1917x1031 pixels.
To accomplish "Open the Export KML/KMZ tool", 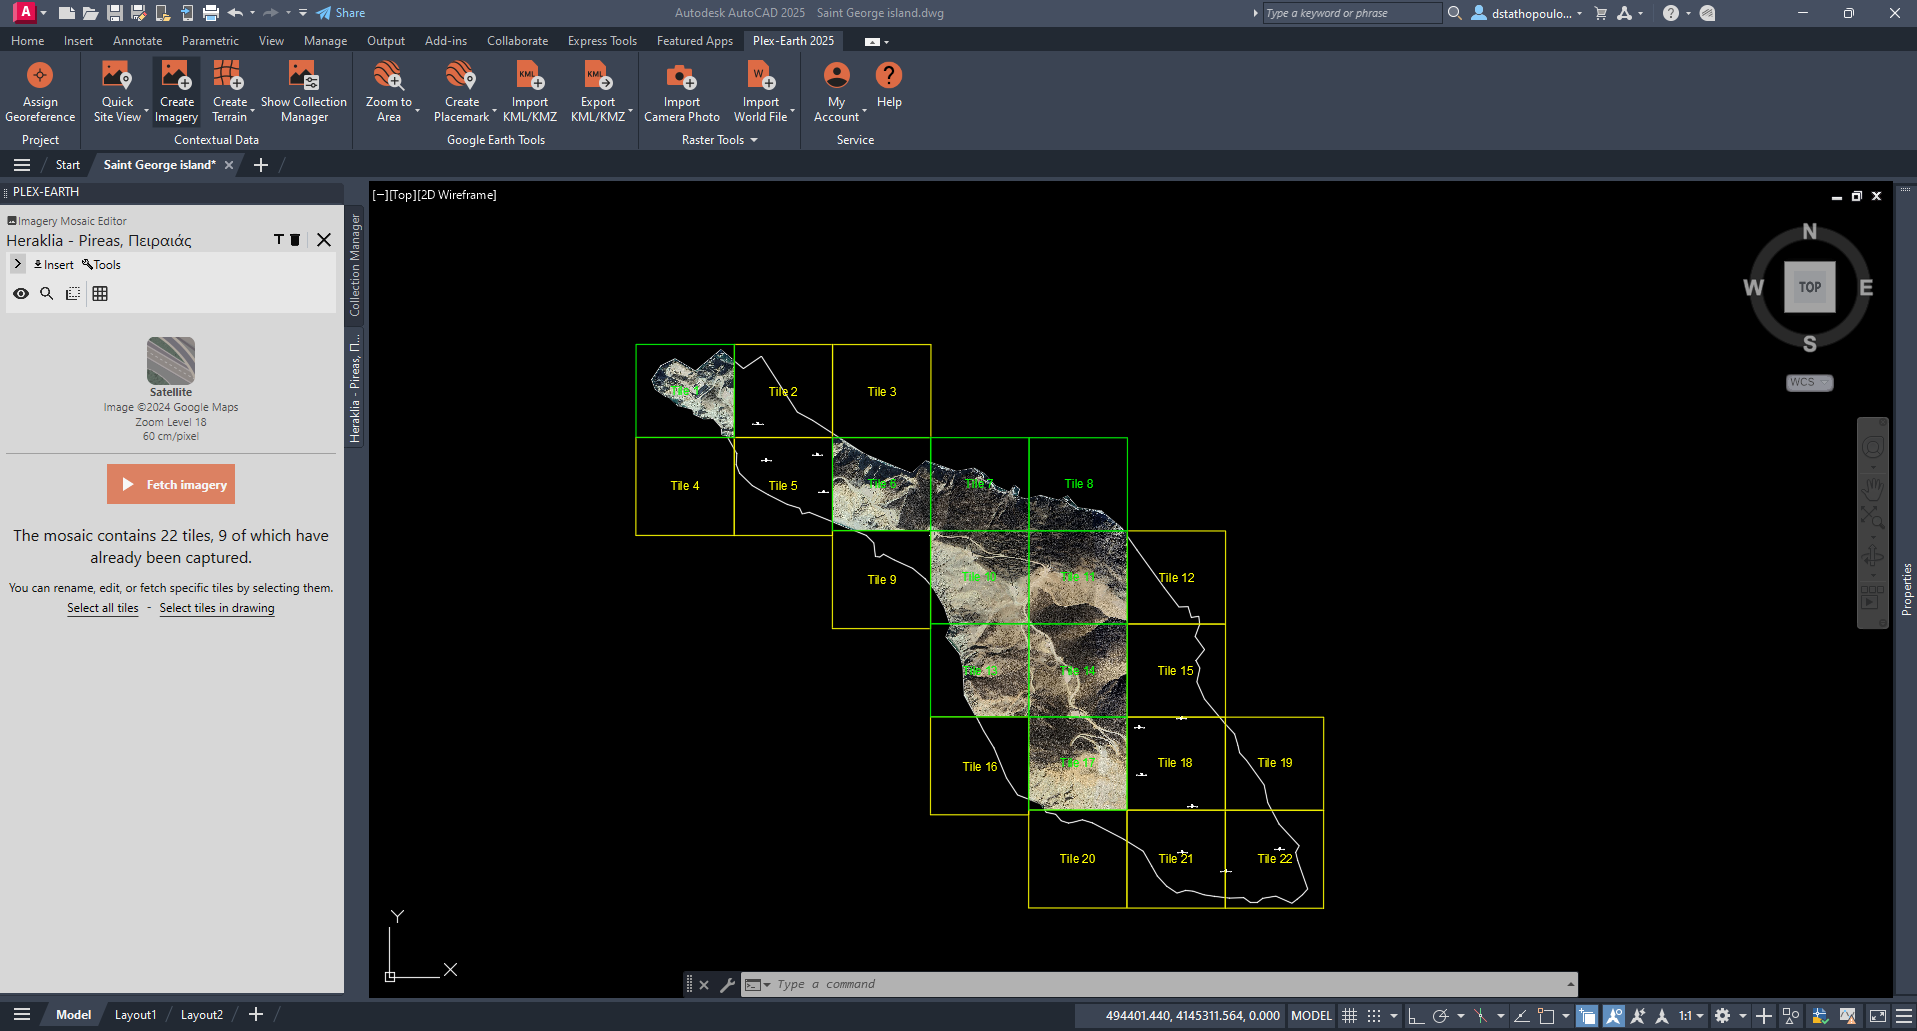I will (597, 92).
